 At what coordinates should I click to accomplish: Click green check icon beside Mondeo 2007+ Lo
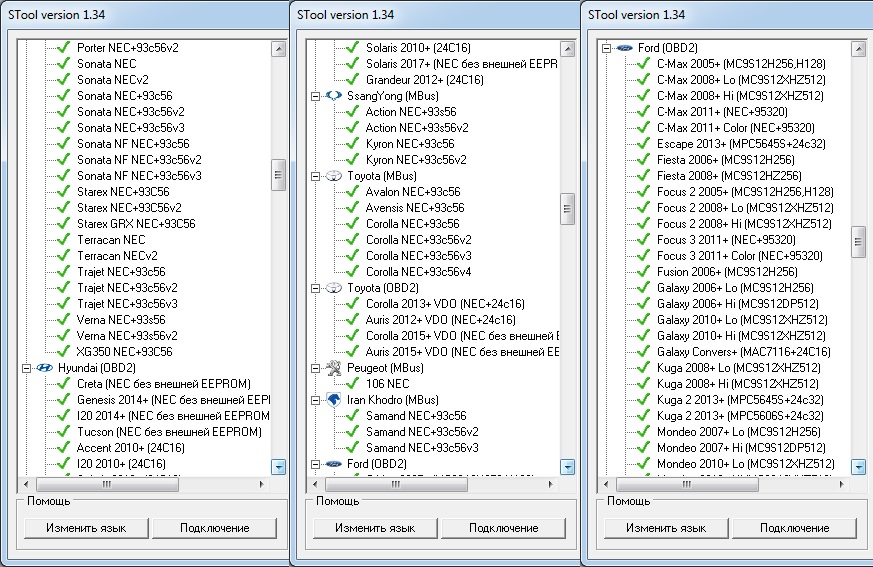tap(644, 432)
